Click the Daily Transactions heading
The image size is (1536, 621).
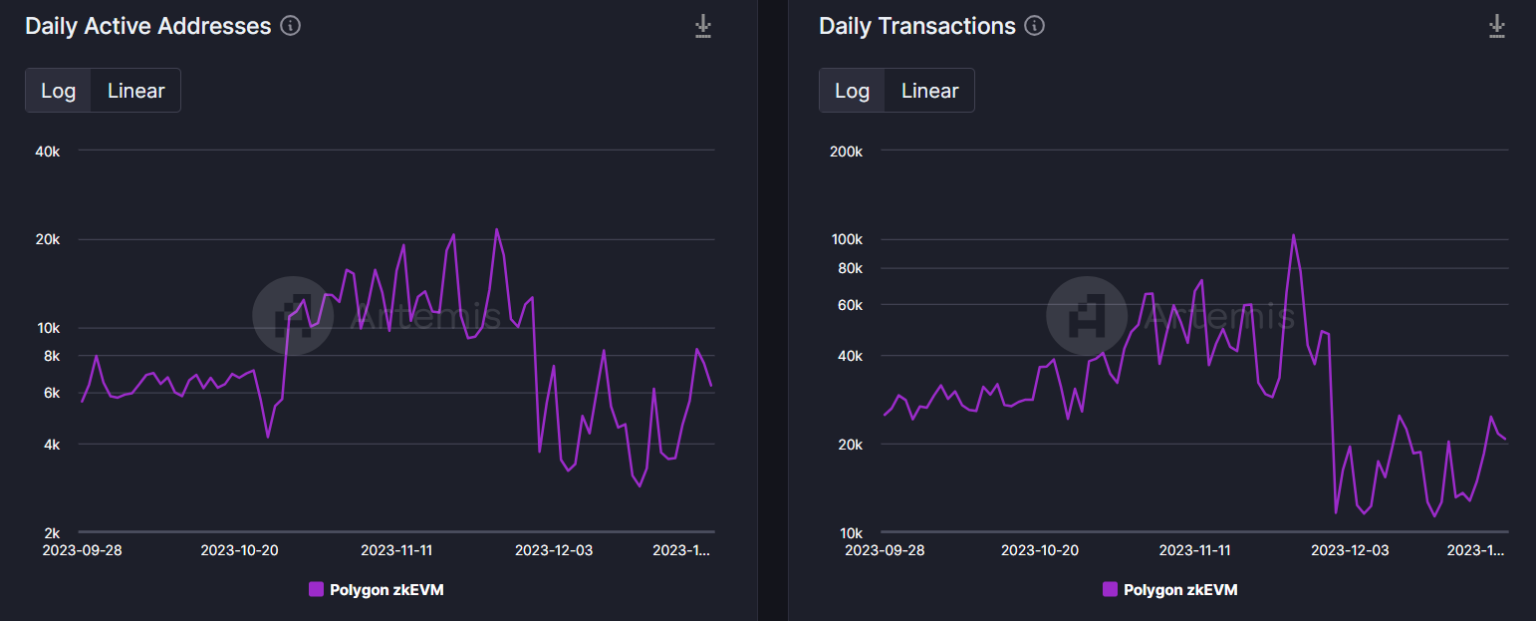(x=917, y=26)
